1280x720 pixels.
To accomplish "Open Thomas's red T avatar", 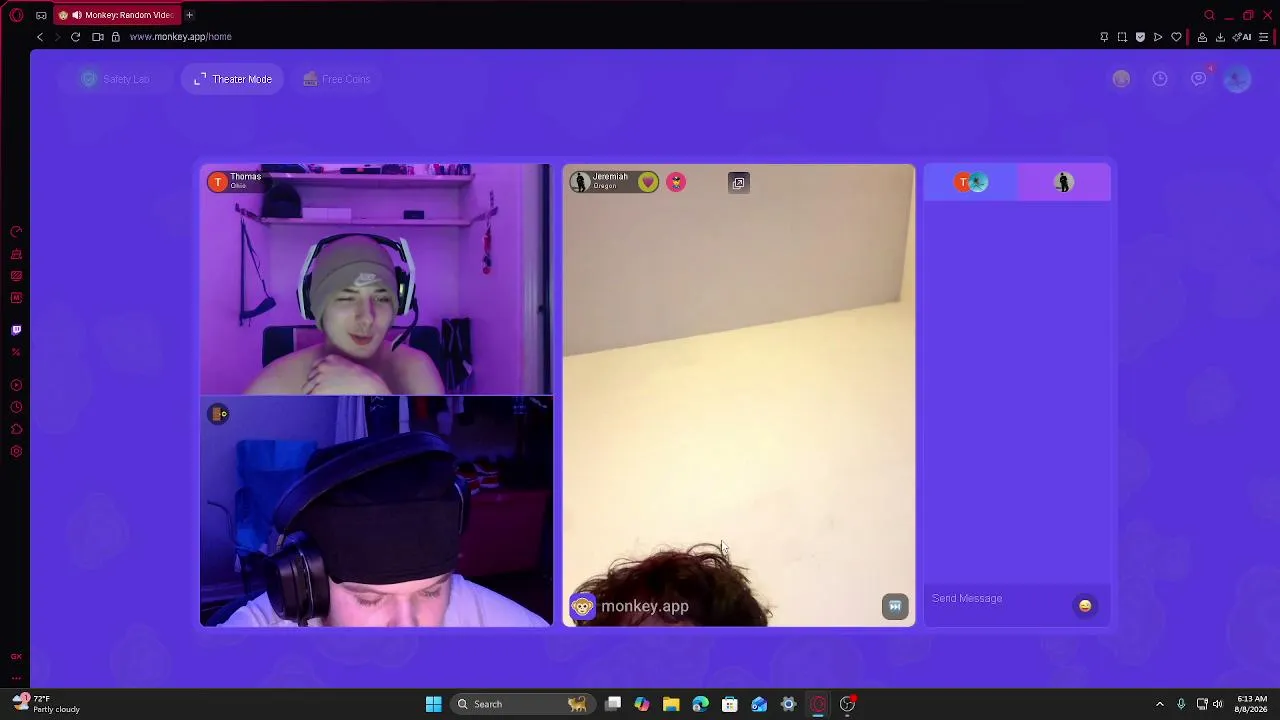I will click(217, 181).
